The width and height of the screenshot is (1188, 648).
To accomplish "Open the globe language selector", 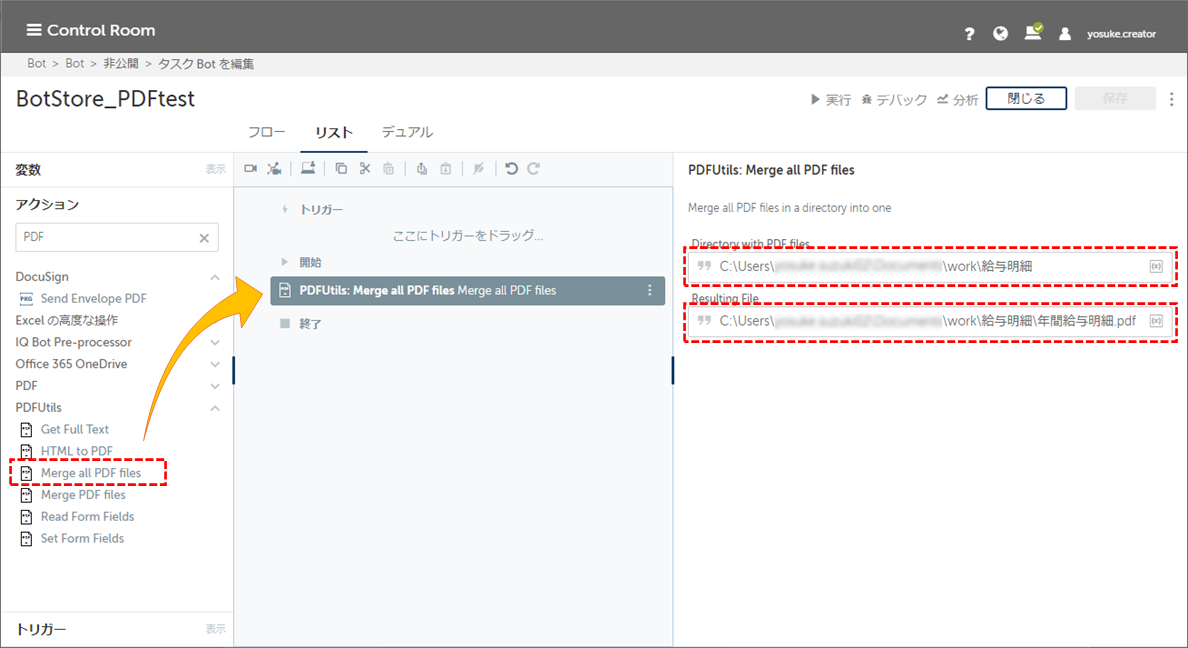I will (1001, 33).
